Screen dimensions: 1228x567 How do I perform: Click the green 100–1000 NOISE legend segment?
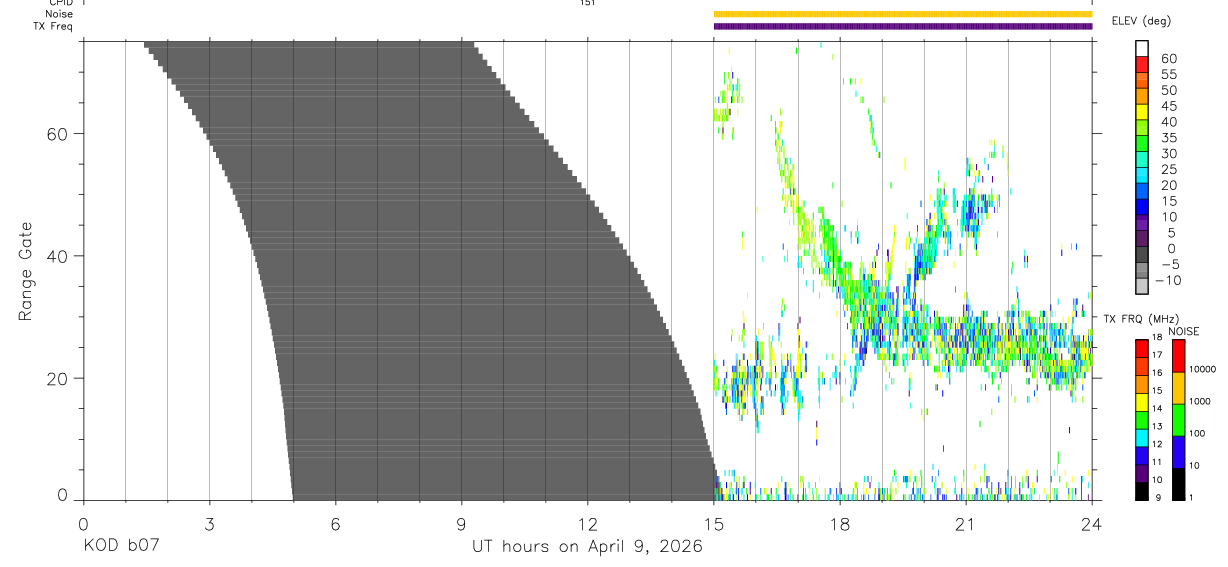click(1179, 420)
